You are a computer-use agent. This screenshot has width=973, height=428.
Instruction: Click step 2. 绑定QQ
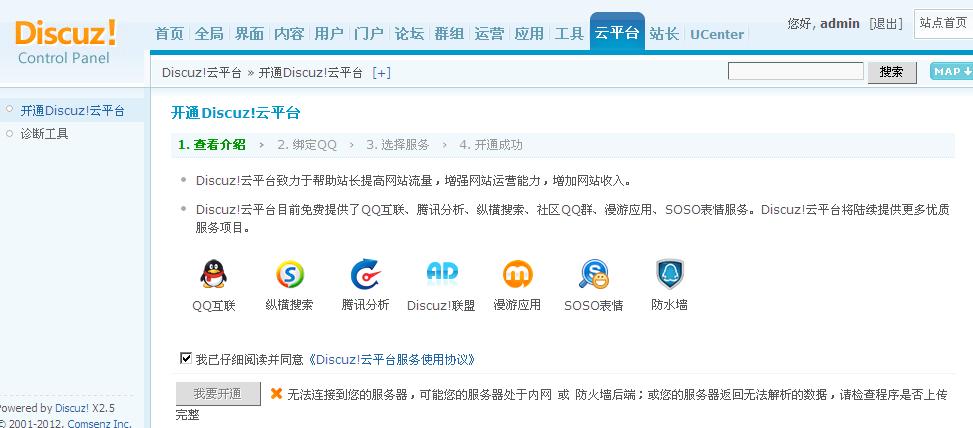[307, 145]
